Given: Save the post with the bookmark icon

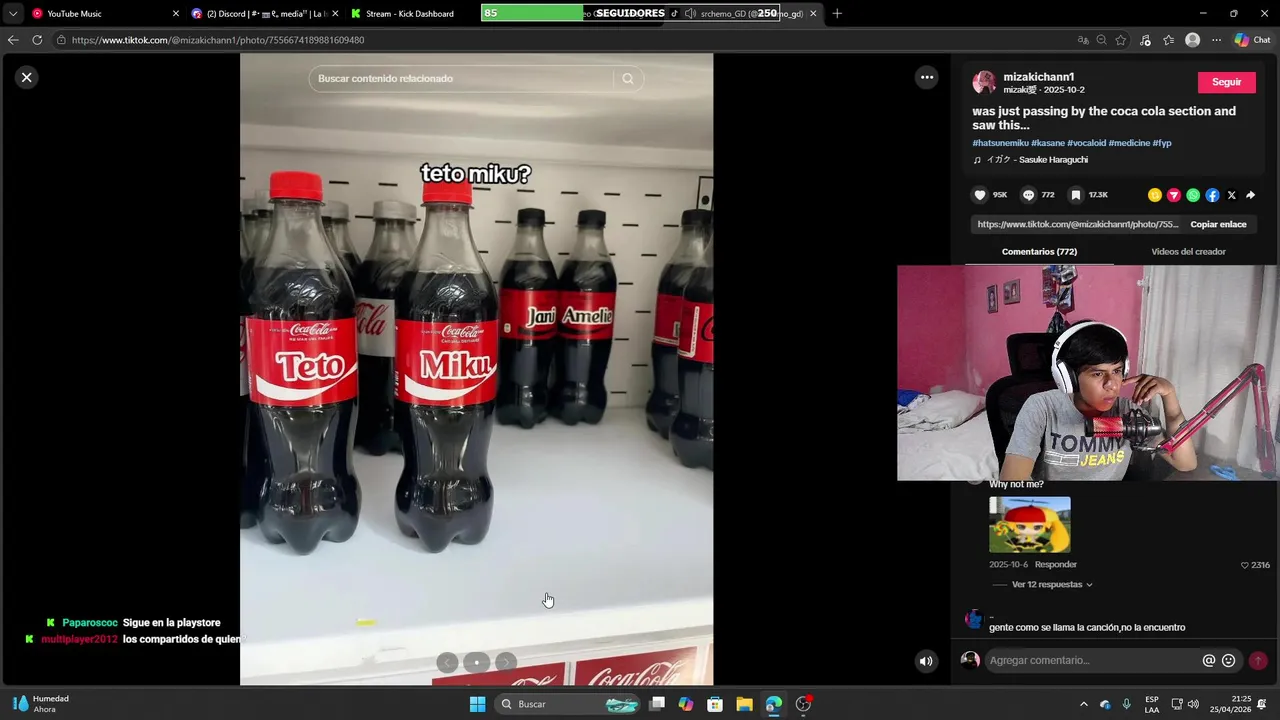Looking at the screenshot, I should point(1076,195).
